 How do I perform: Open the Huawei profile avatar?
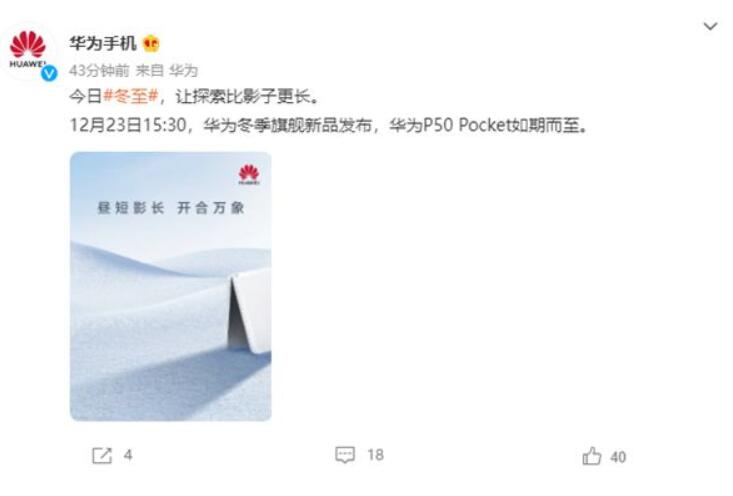[x=29, y=50]
